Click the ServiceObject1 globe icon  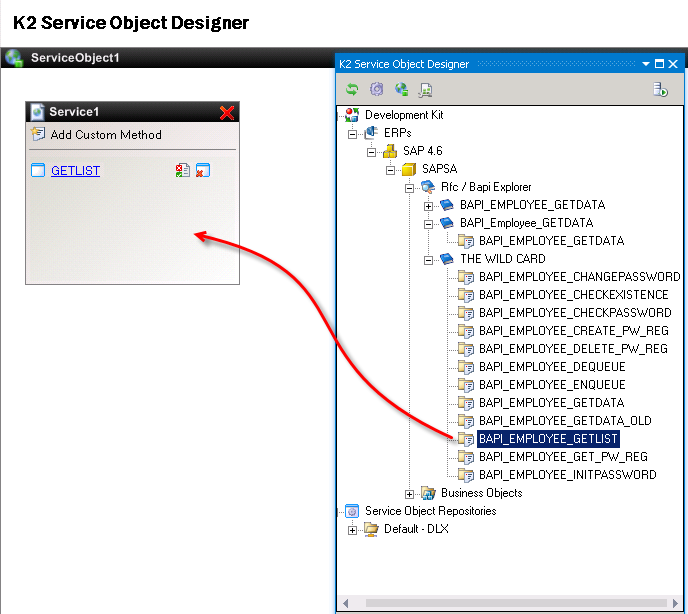click(14, 58)
